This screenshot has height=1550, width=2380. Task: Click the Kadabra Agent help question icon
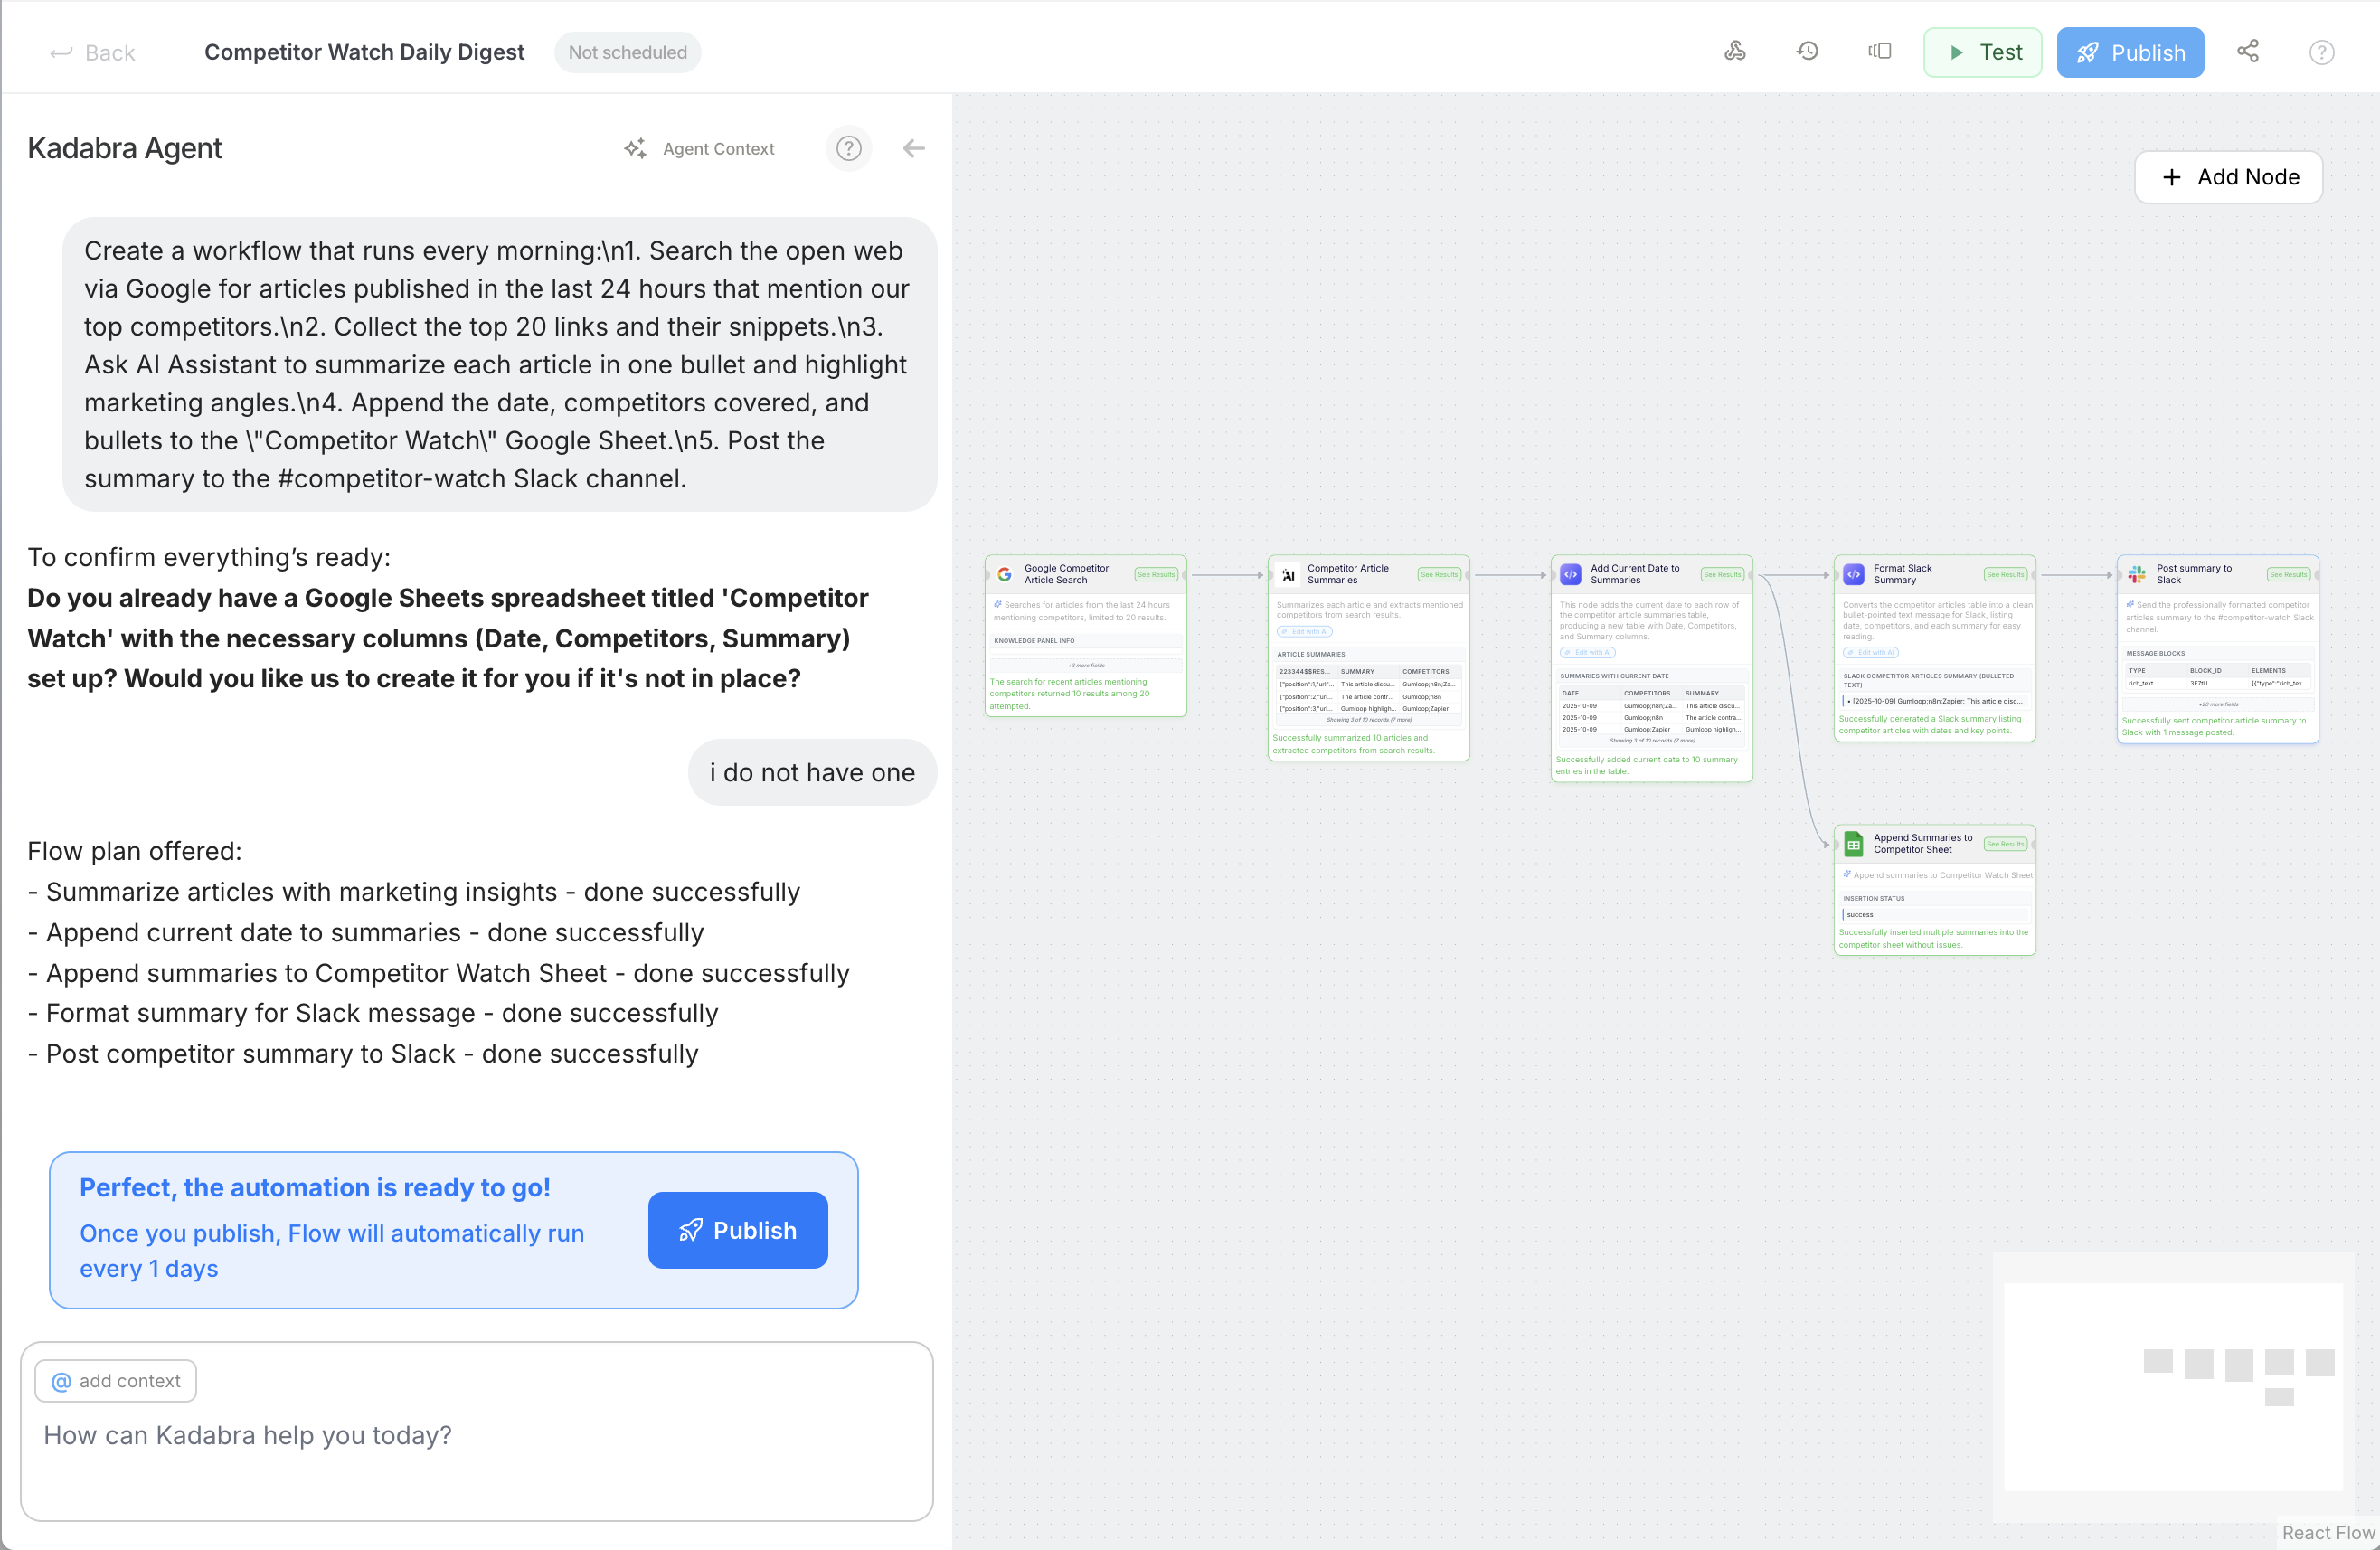point(848,148)
